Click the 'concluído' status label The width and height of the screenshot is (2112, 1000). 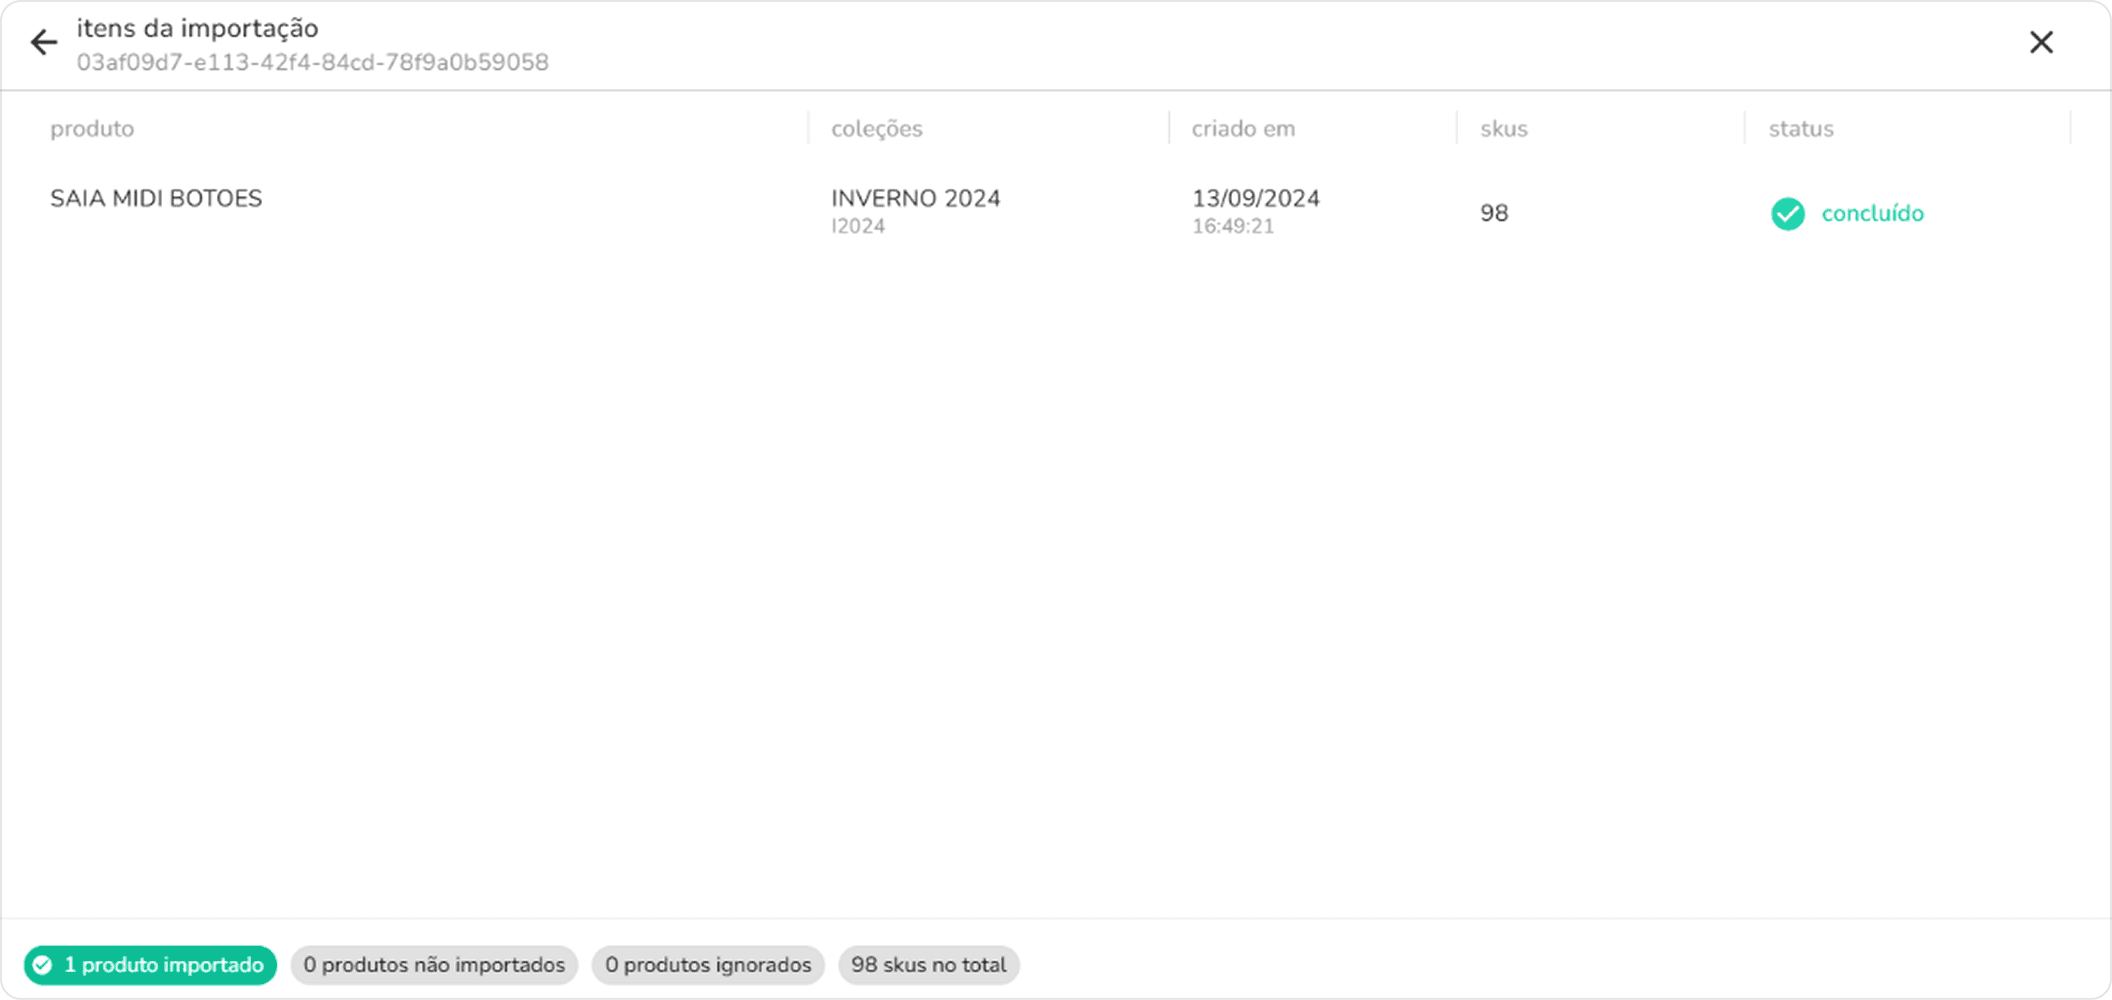pyautogui.click(x=1872, y=213)
